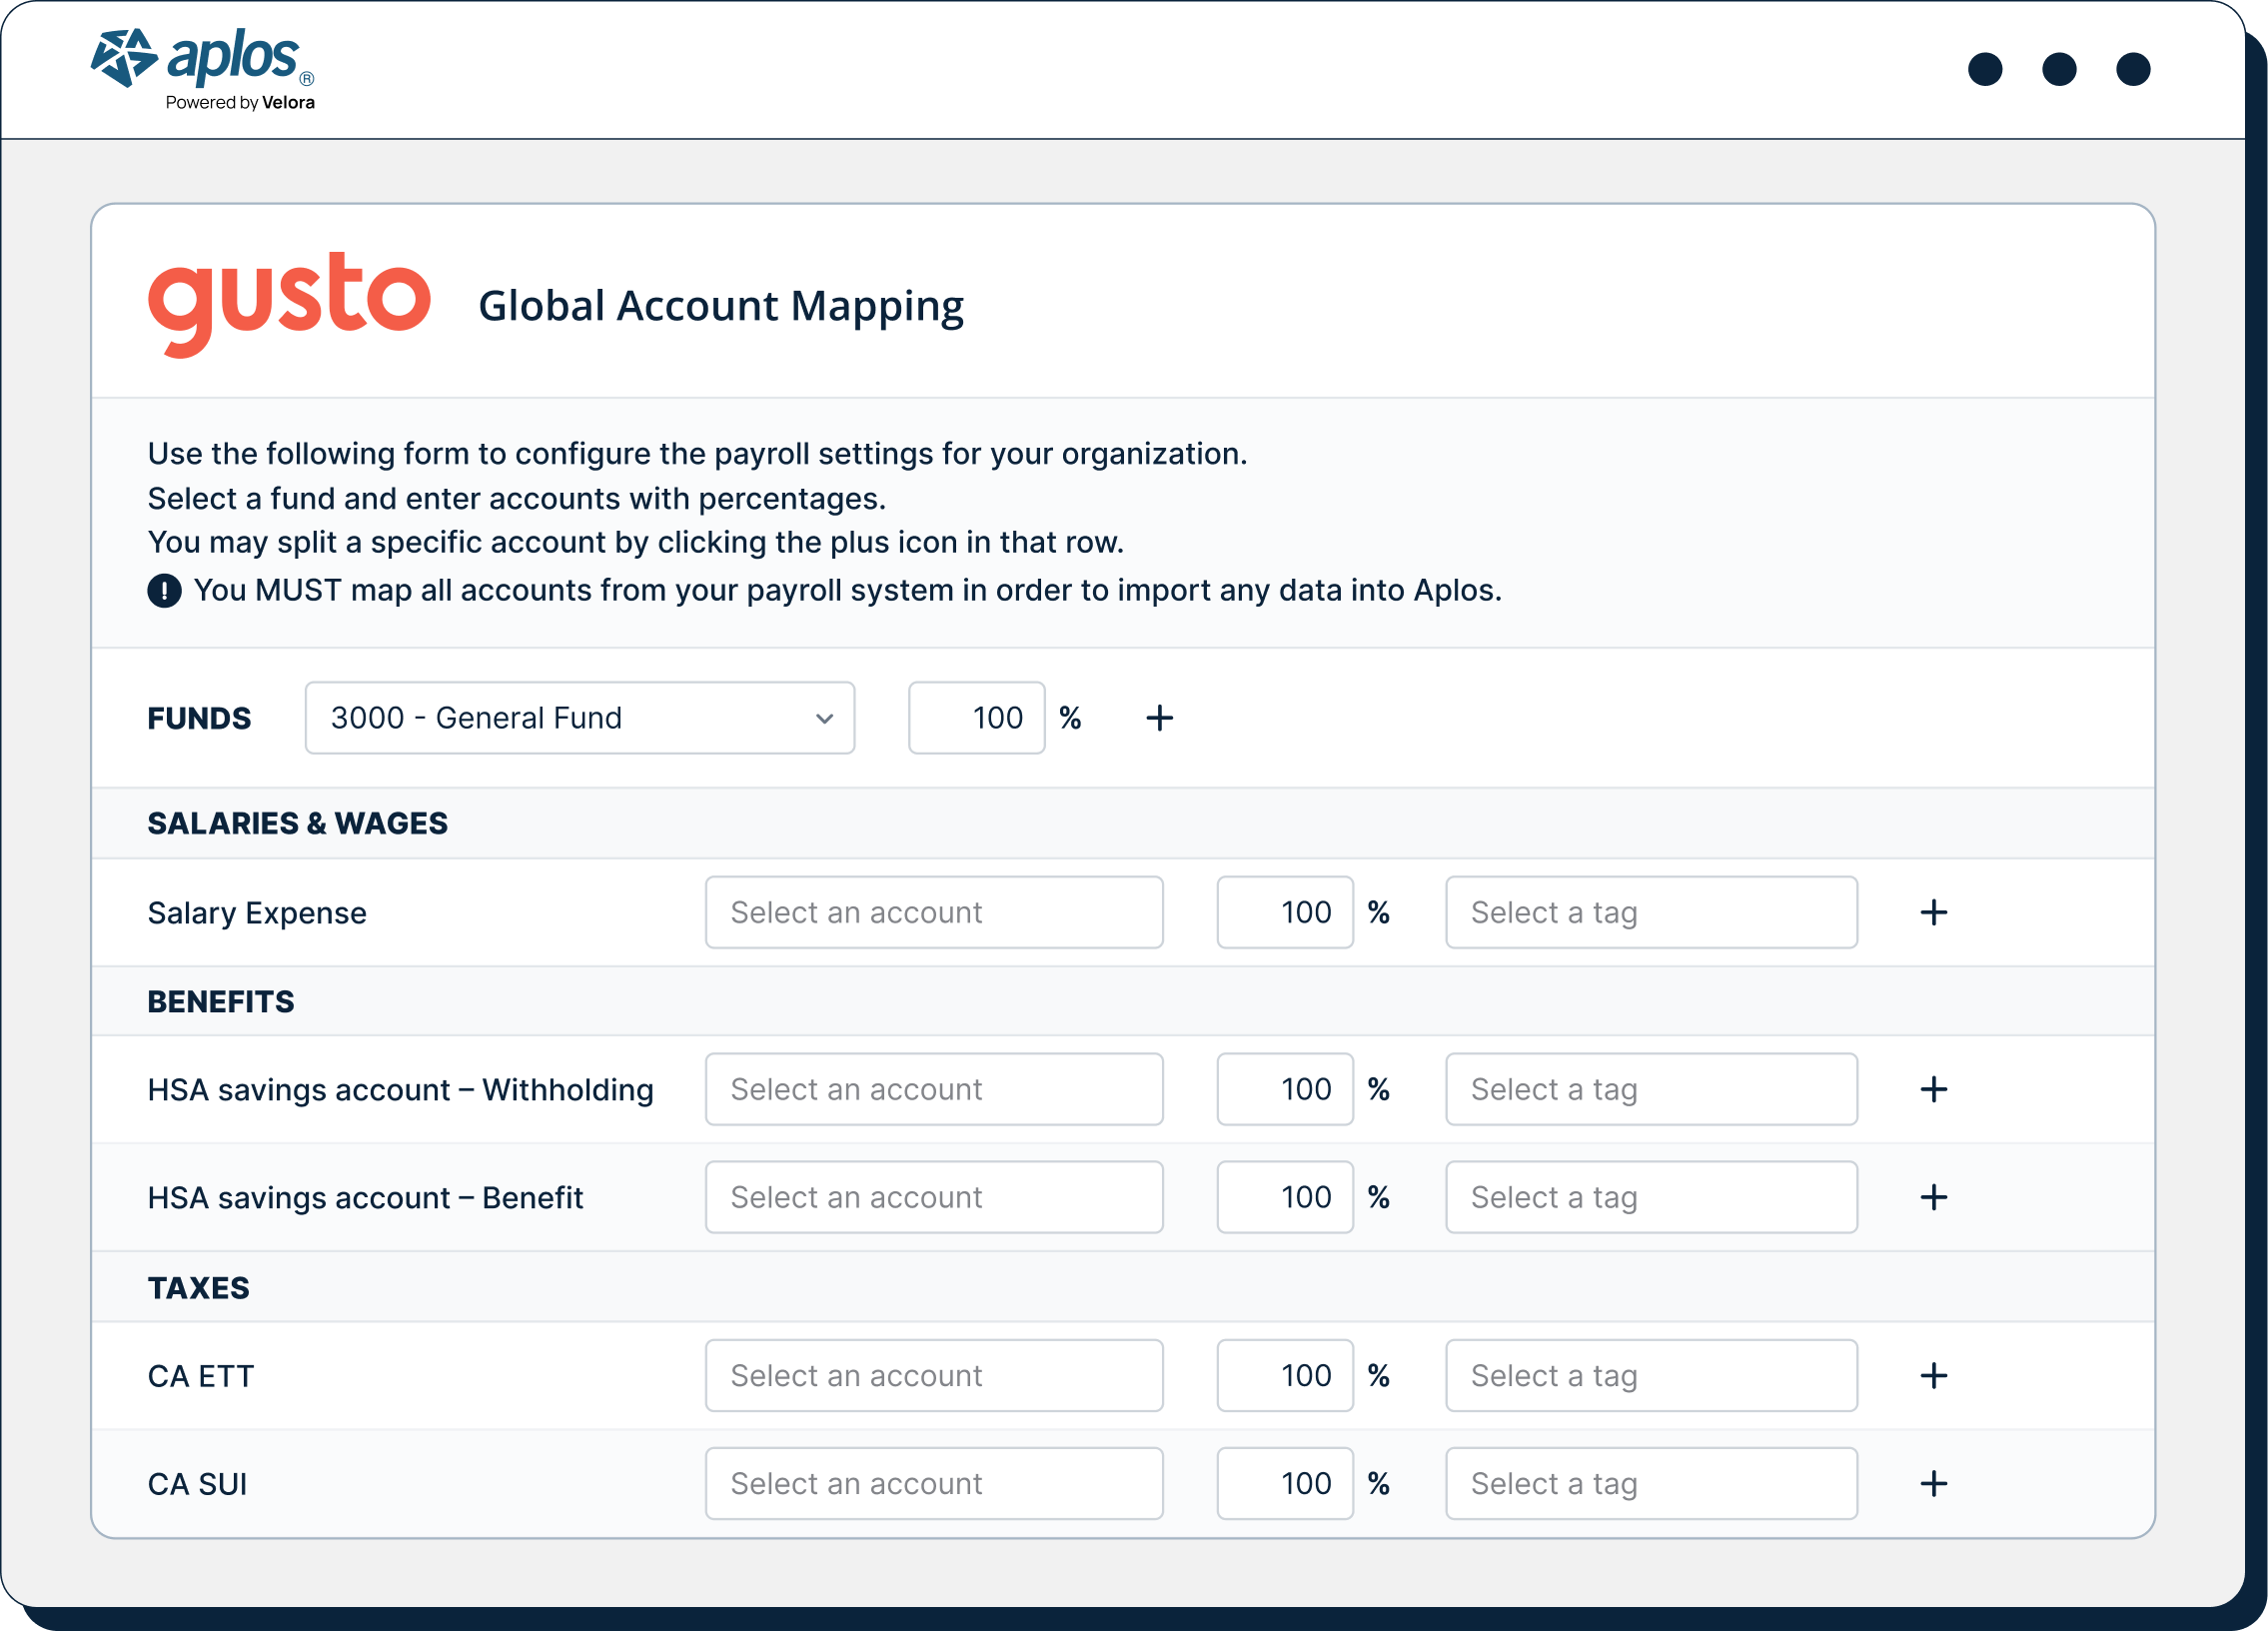
Task: Click the TAXES section header
Action: 199,1287
